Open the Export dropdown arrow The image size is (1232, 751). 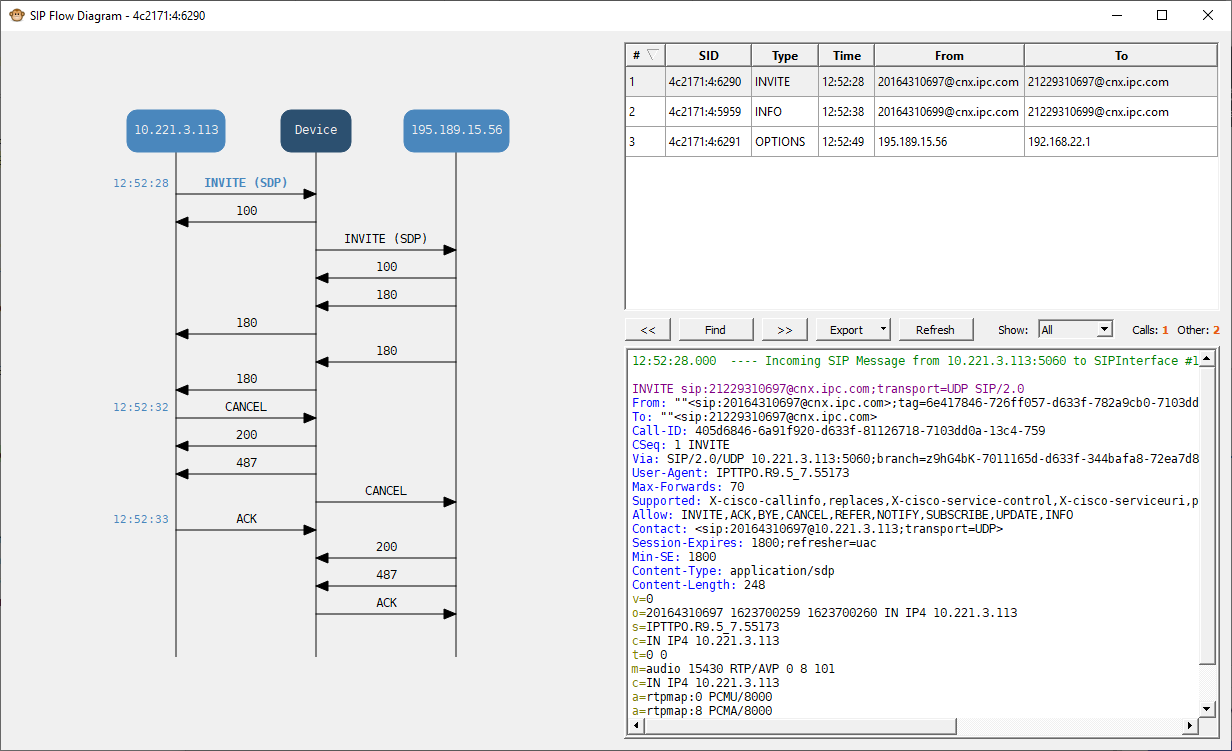point(883,329)
